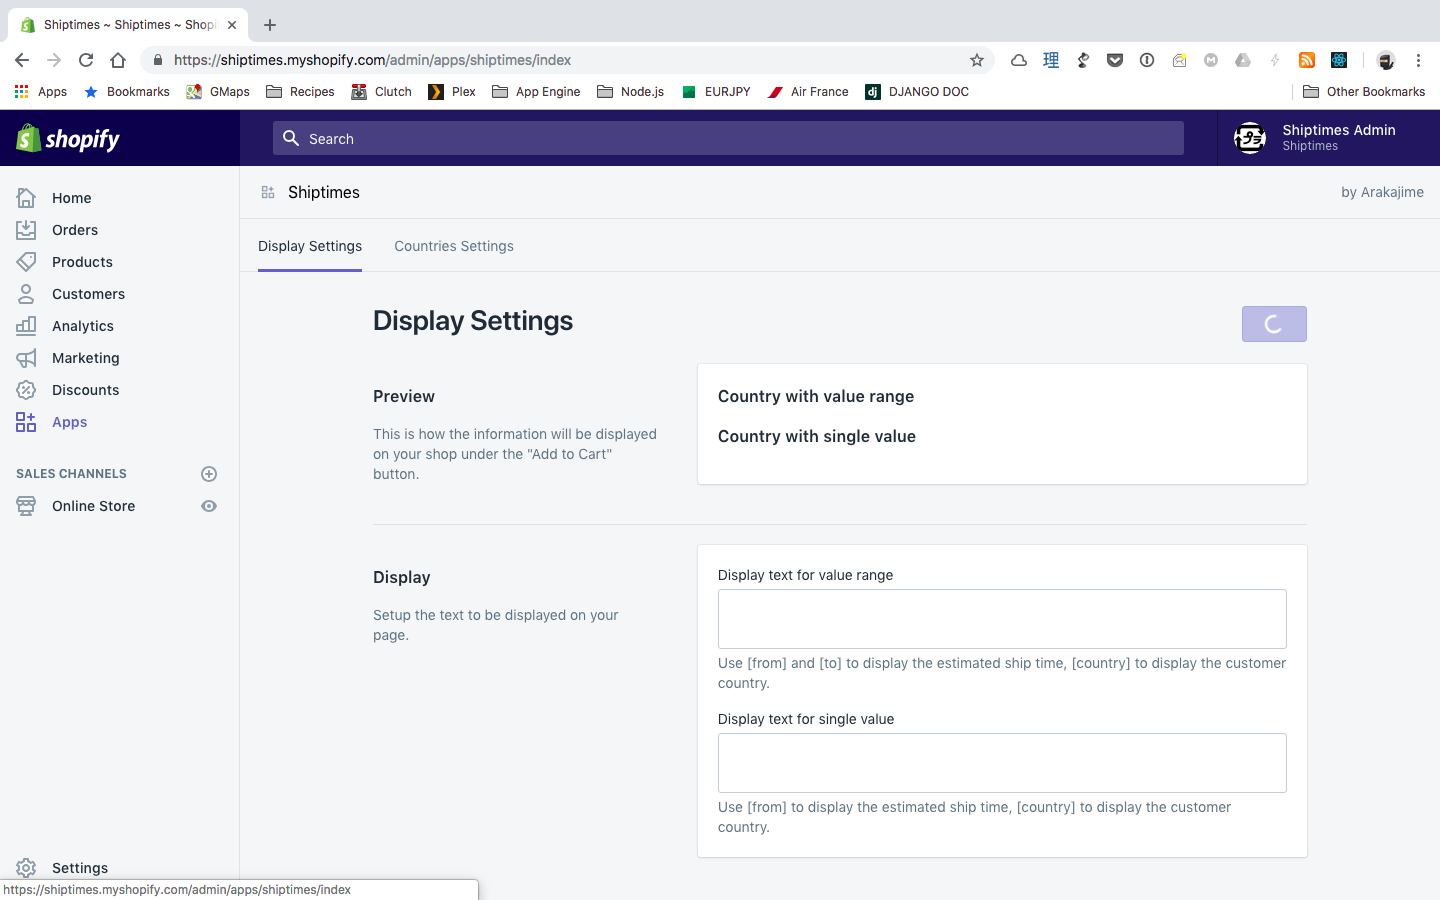Select the Display Settings tab
Screen dimensions: 1440x900
pos(309,246)
